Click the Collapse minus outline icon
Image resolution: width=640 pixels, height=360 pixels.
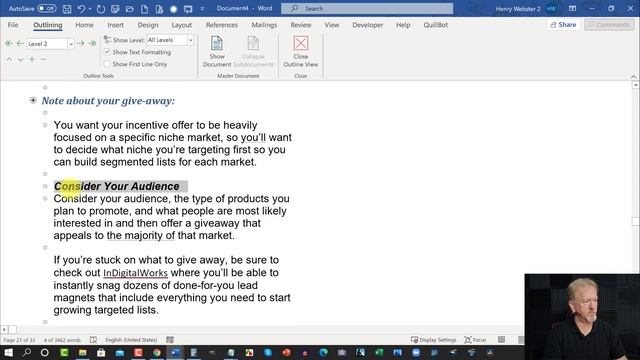(43, 60)
